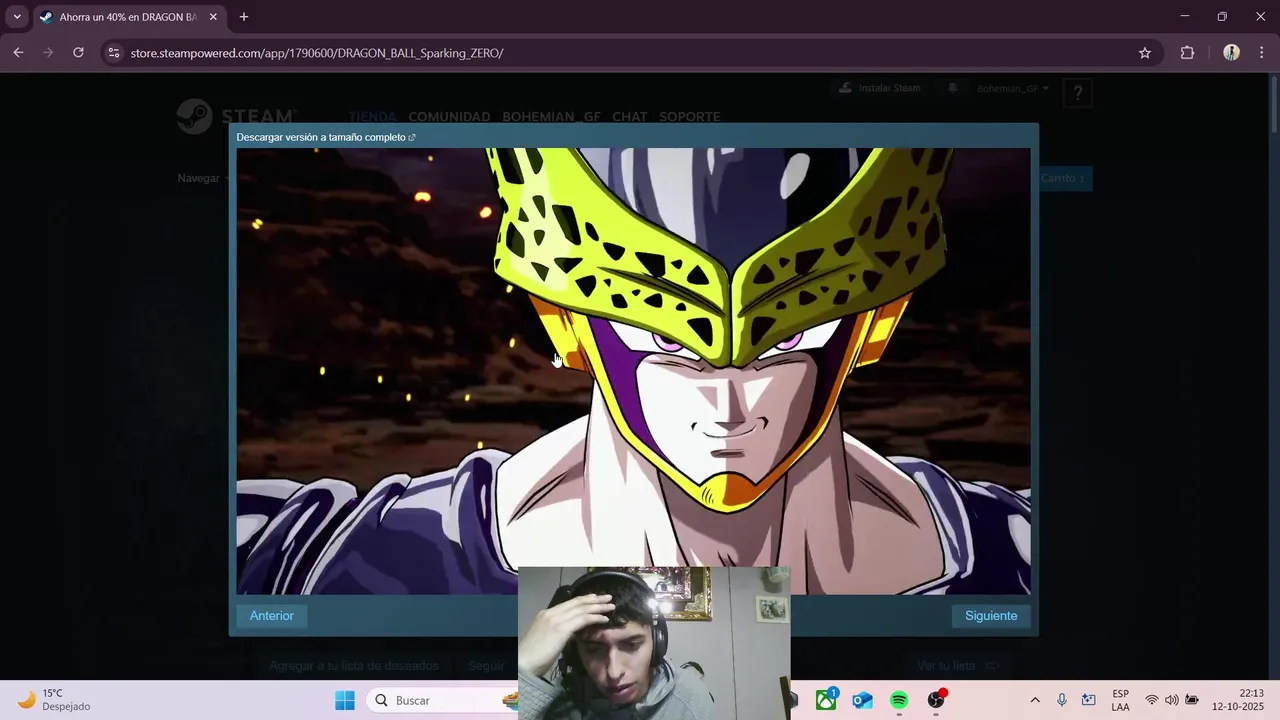Viewport: 1280px width, 720px height.
Task: Bookmark this page with the star icon
Action: [1145, 53]
